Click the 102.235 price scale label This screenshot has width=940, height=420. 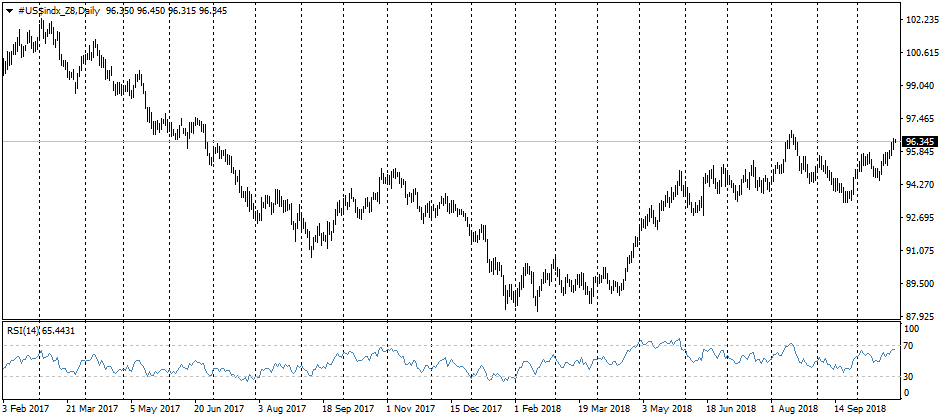920,20
